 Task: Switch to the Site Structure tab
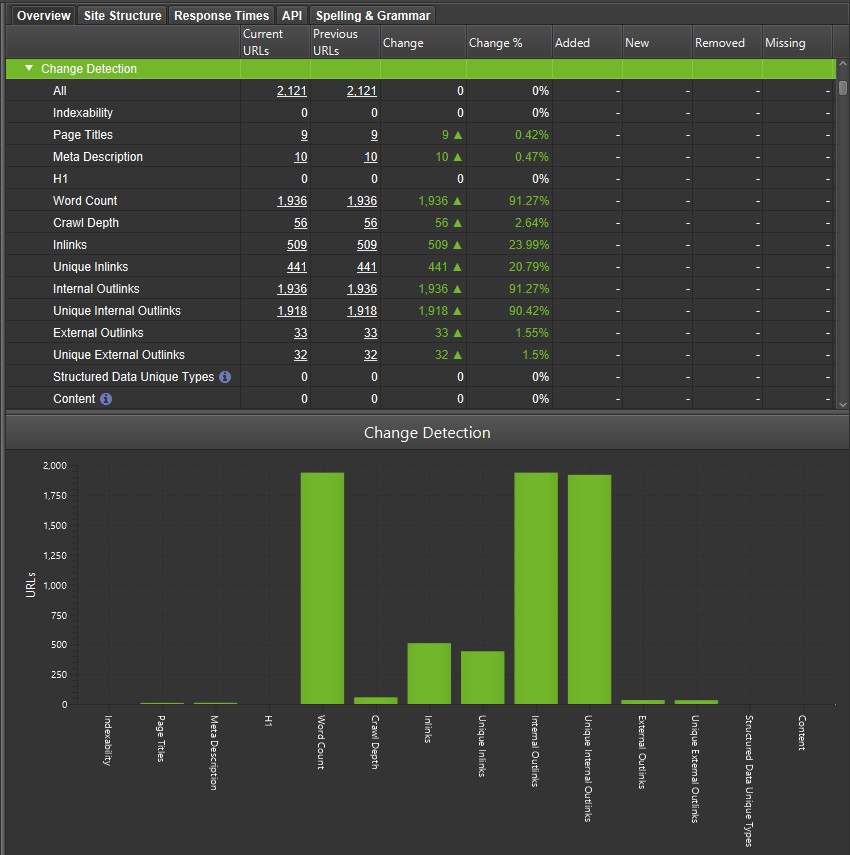point(122,15)
